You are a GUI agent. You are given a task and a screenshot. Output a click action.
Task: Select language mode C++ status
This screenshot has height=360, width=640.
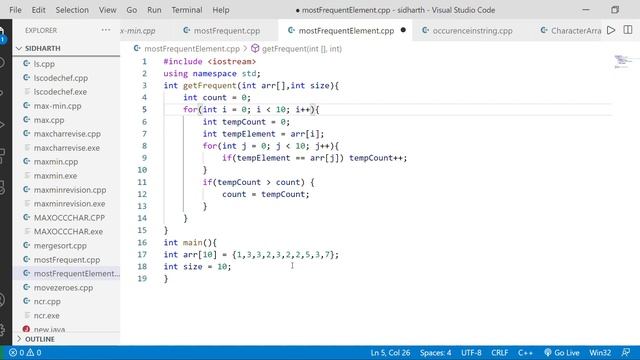[525, 353]
